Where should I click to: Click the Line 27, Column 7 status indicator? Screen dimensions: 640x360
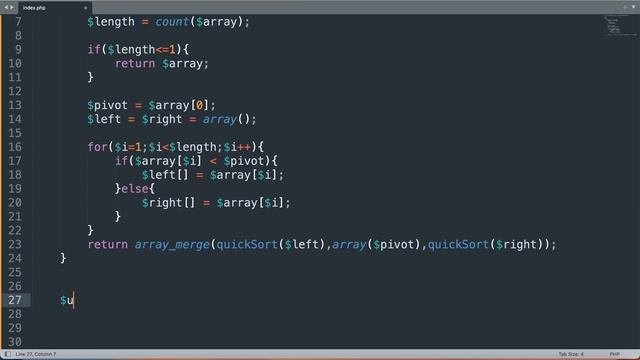coord(36,354)
